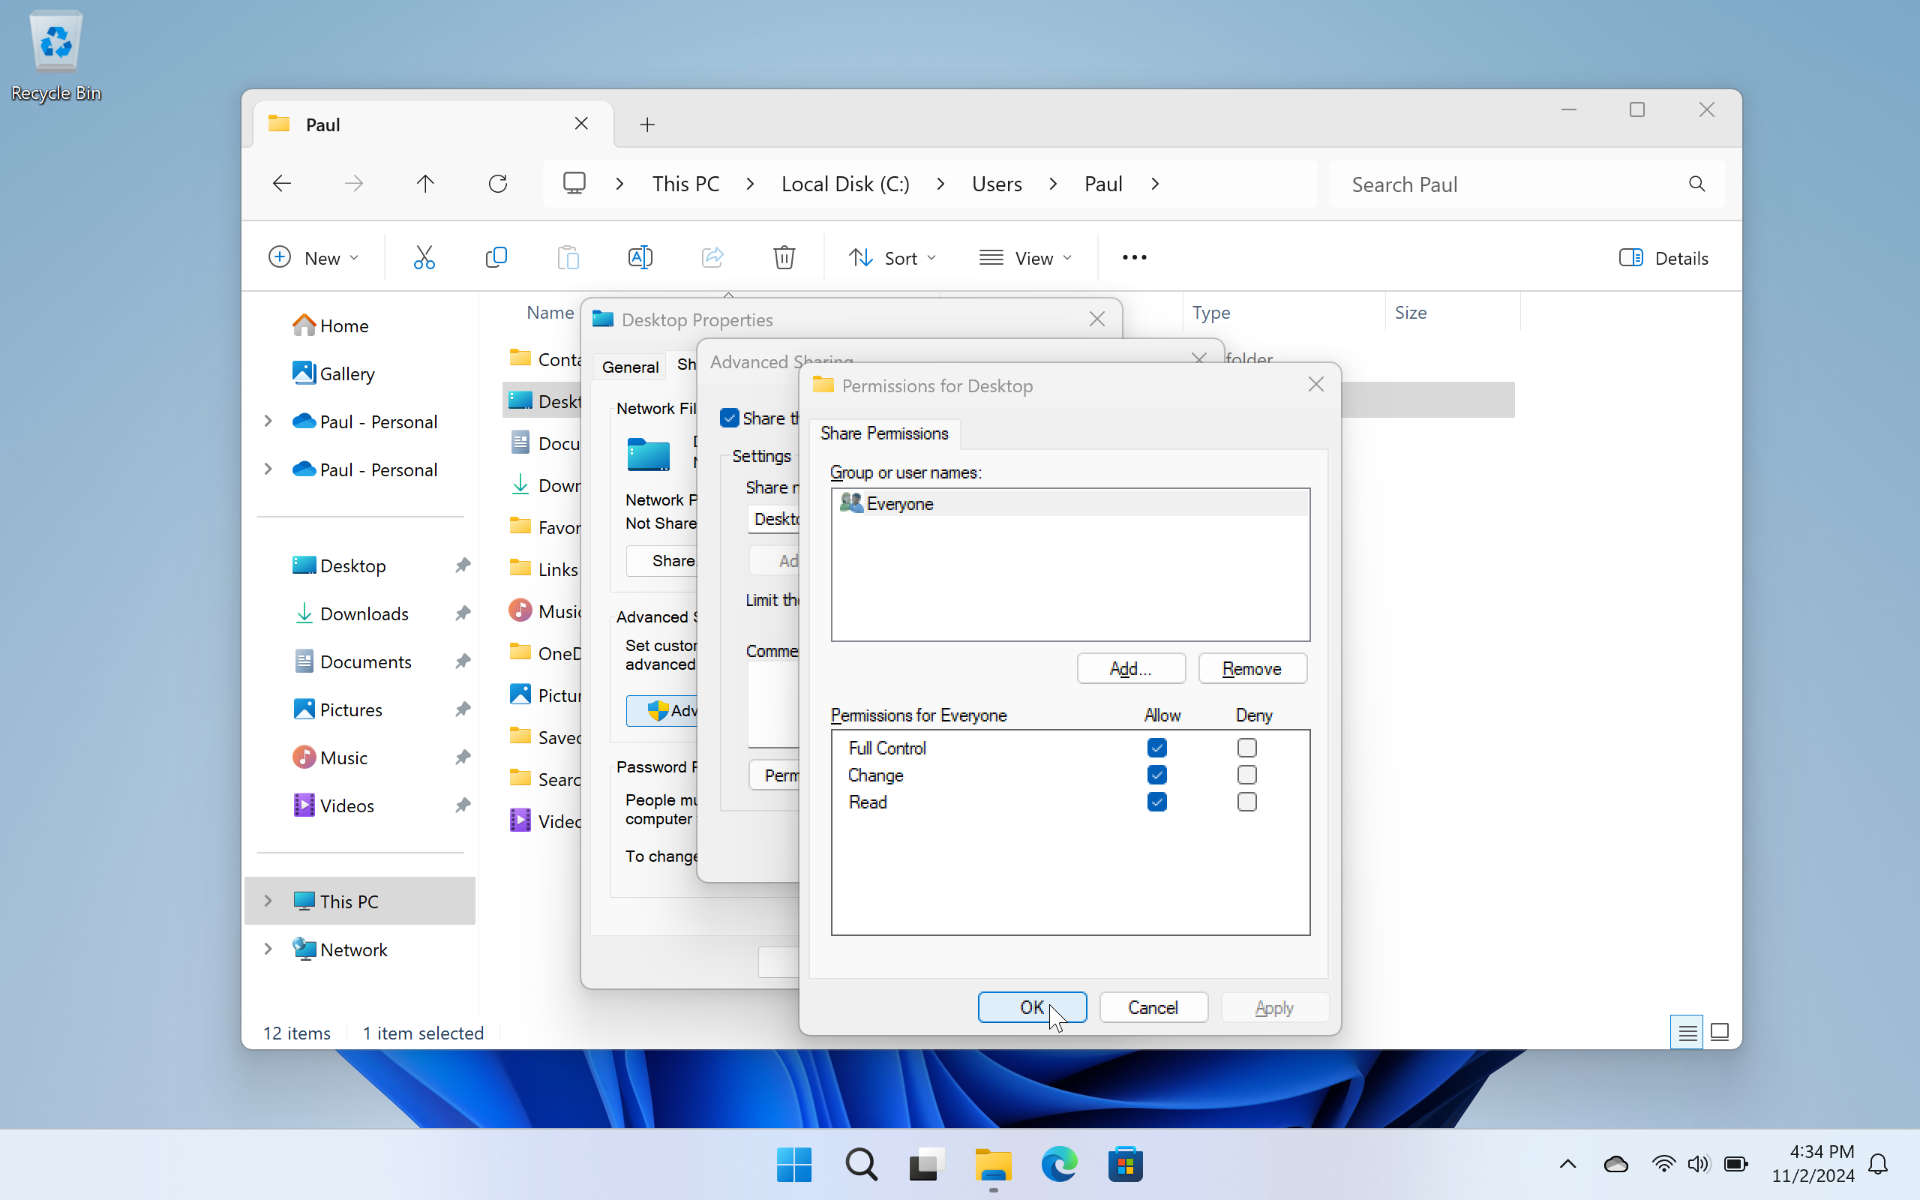This screenshot has height=1200, width=1920.
Task: Click the Refresh icon in address bar
Action: click(497, 184)
